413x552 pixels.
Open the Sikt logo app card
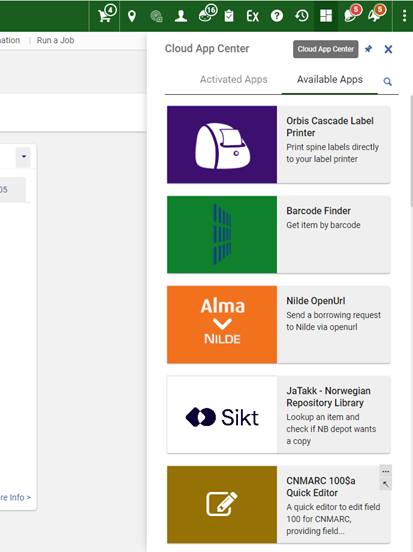click(x=222, y=415)
